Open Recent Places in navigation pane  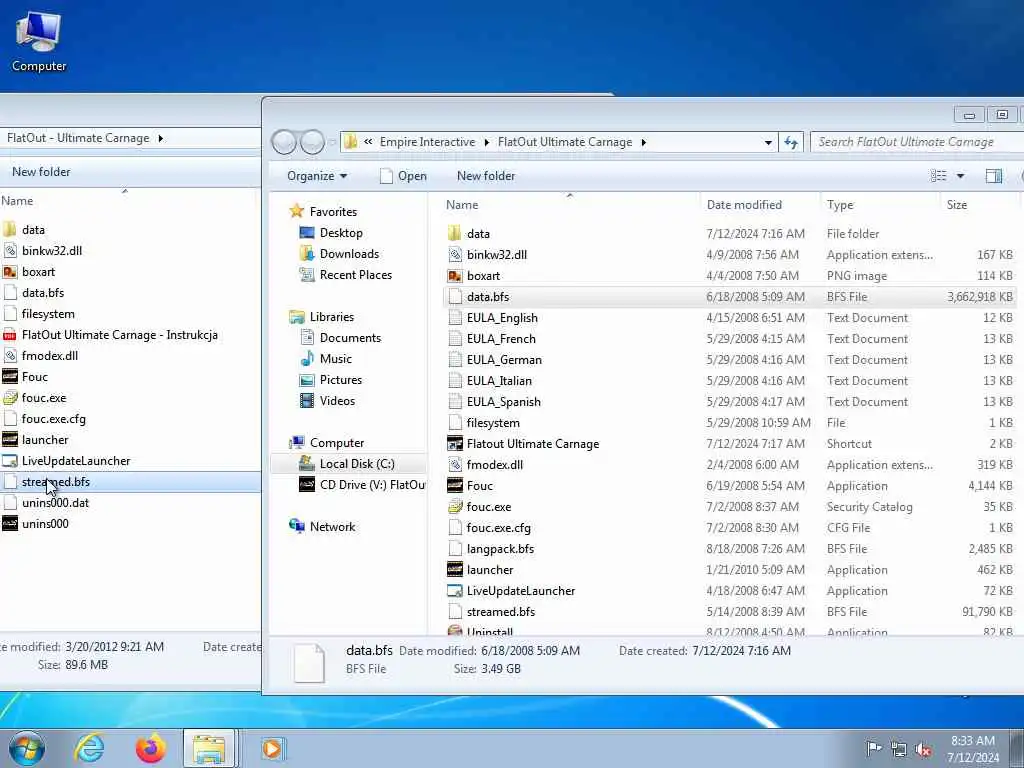tap(356, 275)
